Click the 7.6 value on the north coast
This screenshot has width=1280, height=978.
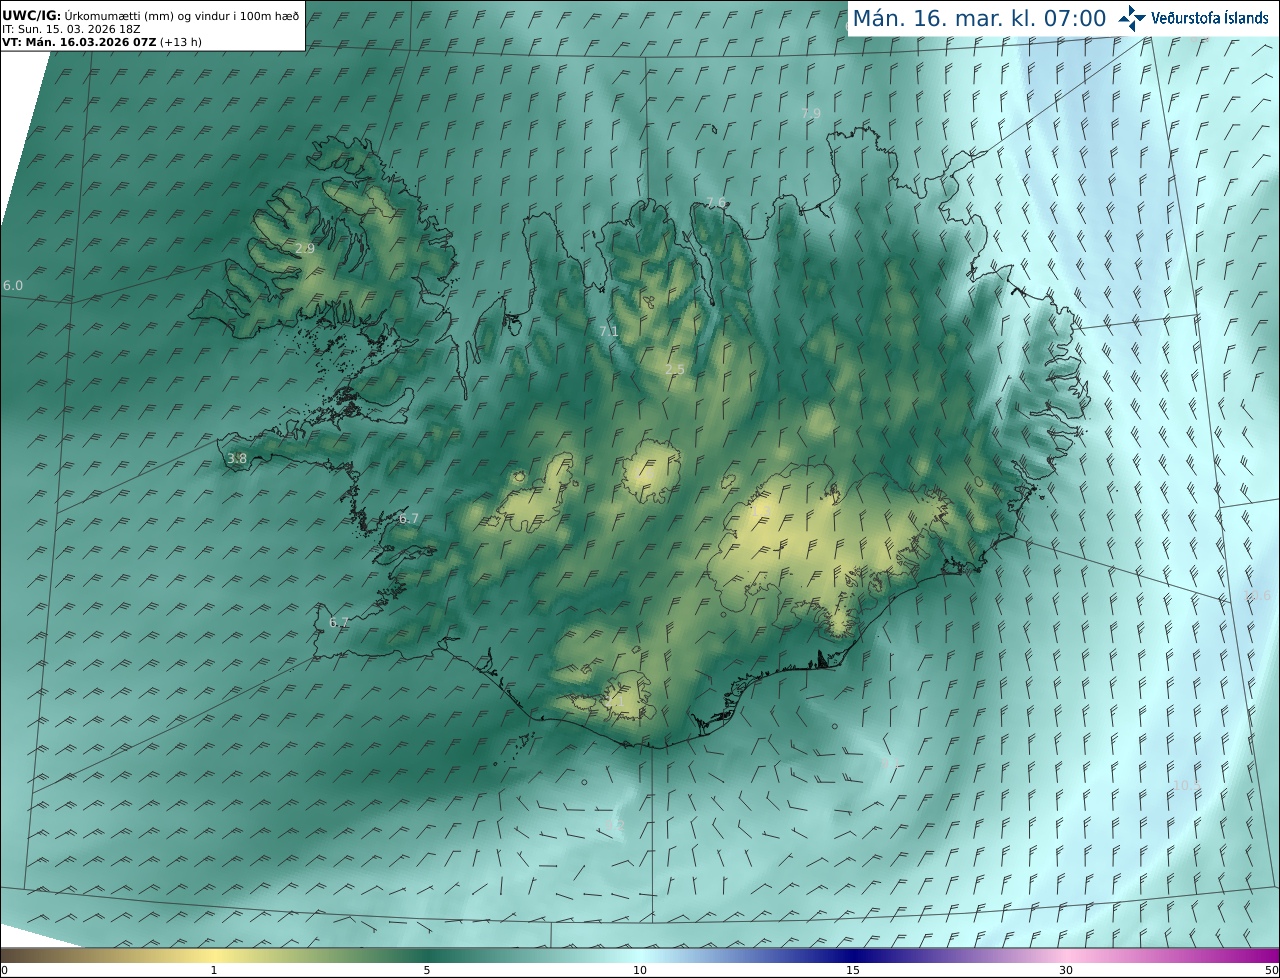[716, 203]
